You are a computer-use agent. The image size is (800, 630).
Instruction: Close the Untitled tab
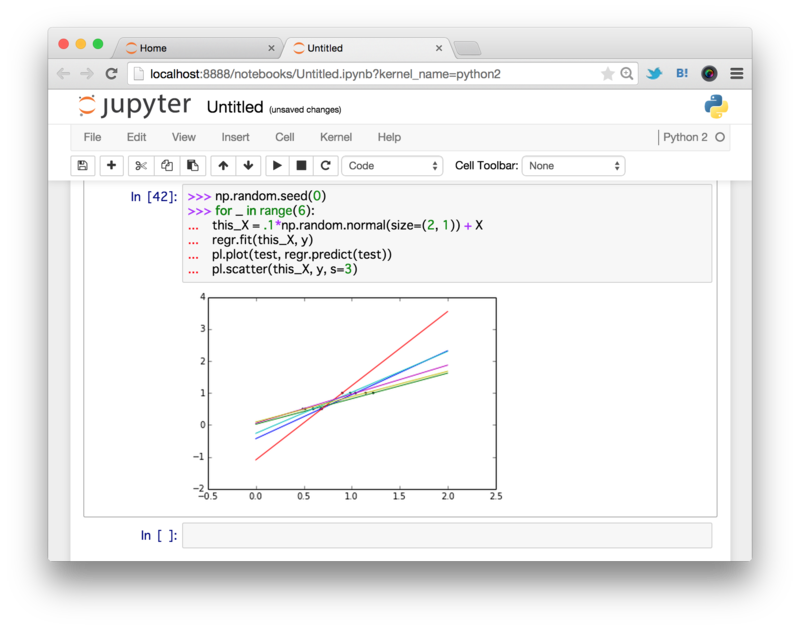[x=439, y=48]
